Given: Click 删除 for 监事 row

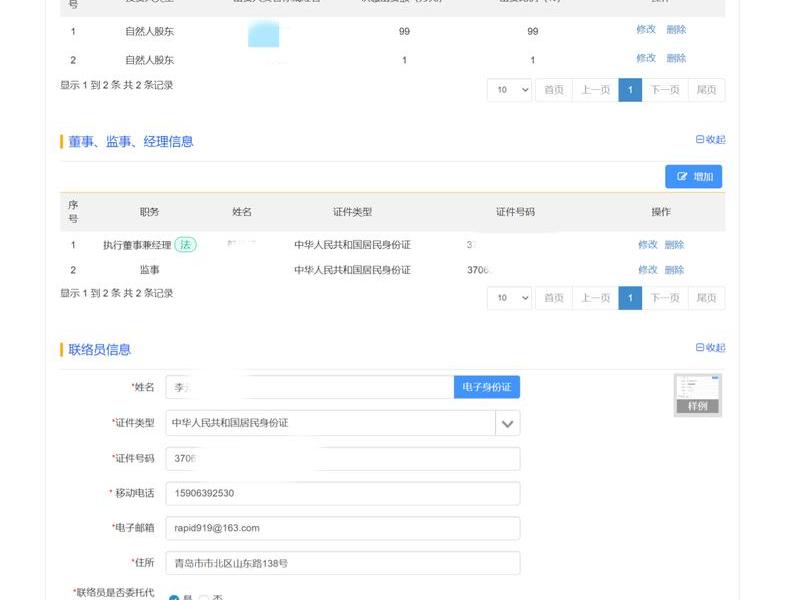Looking at the screenshot, I should (x=674, y=270).
